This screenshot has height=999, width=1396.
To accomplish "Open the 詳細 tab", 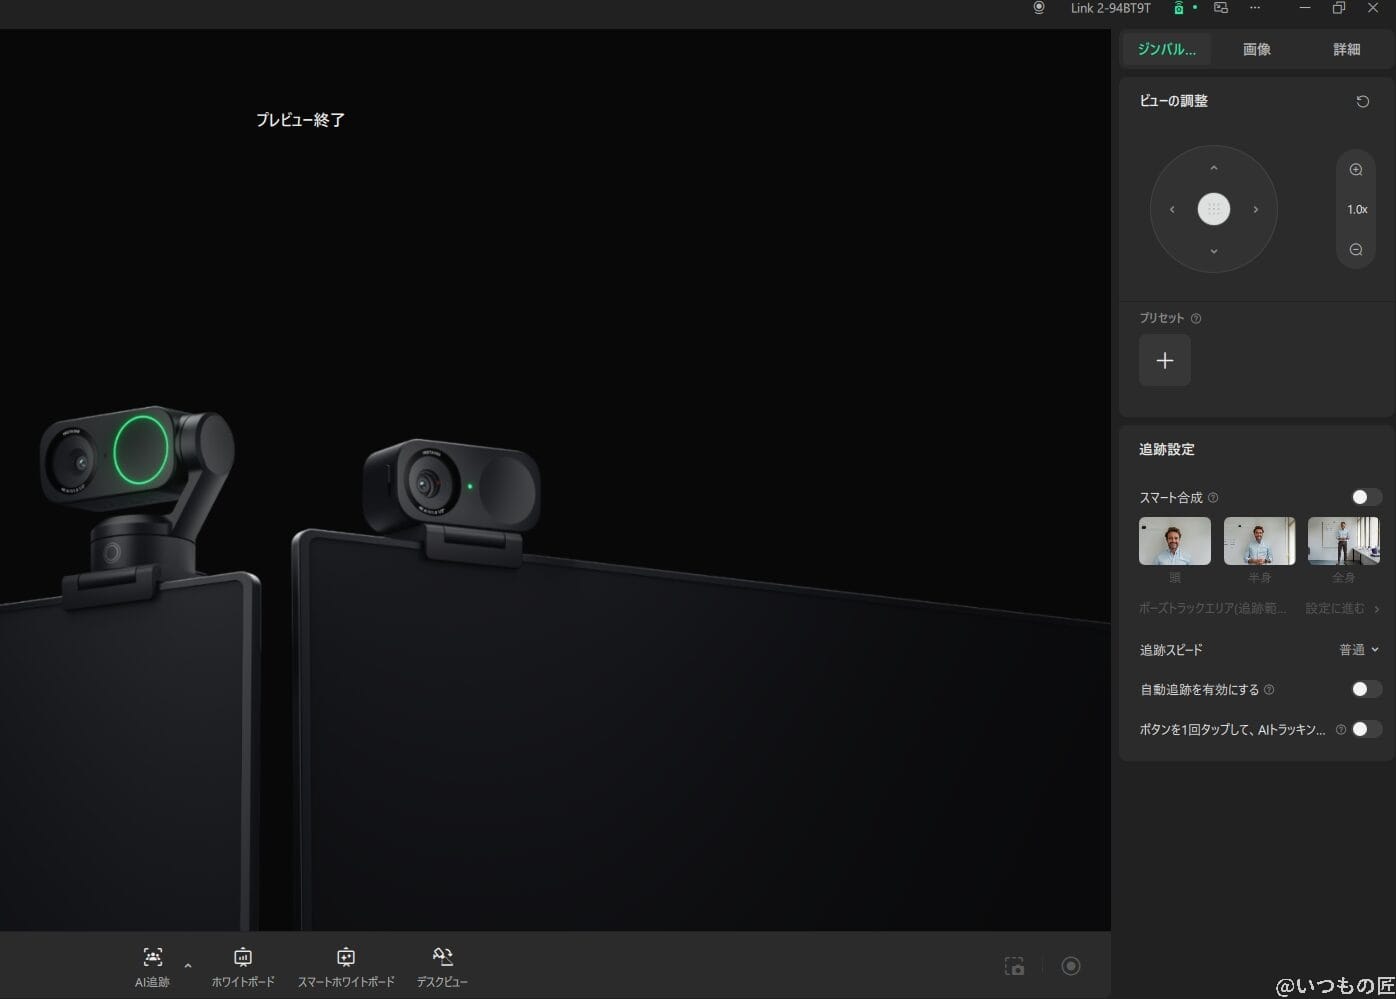I will (x=1346, y=49).
